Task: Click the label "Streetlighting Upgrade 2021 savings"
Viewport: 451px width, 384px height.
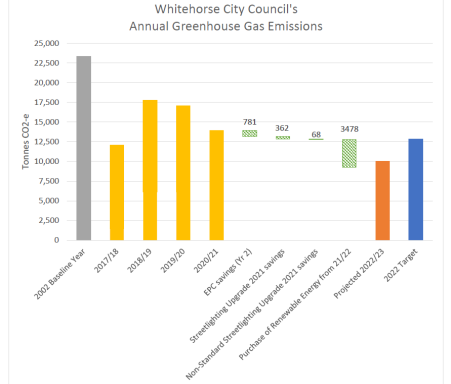Action: [x=237, y=296]
